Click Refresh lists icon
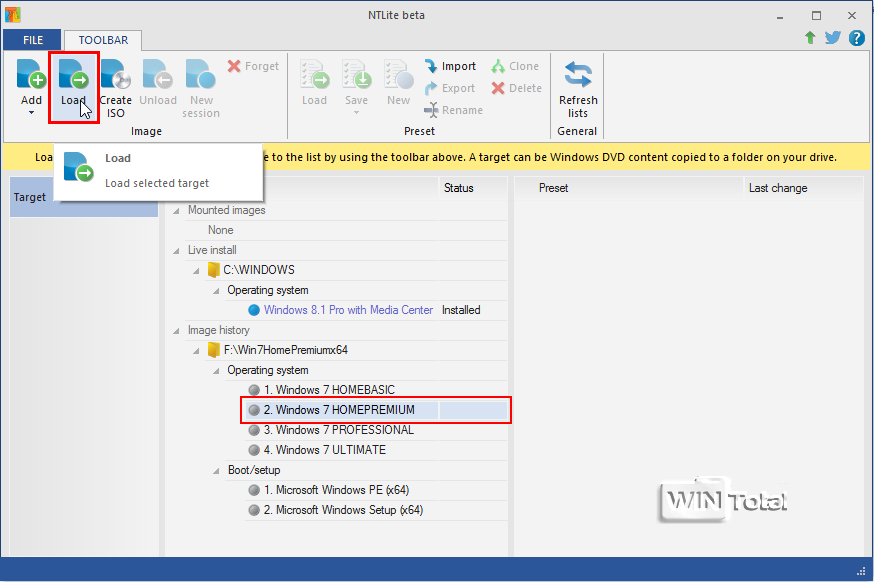 pyautogui.click(x=578, y=74)
